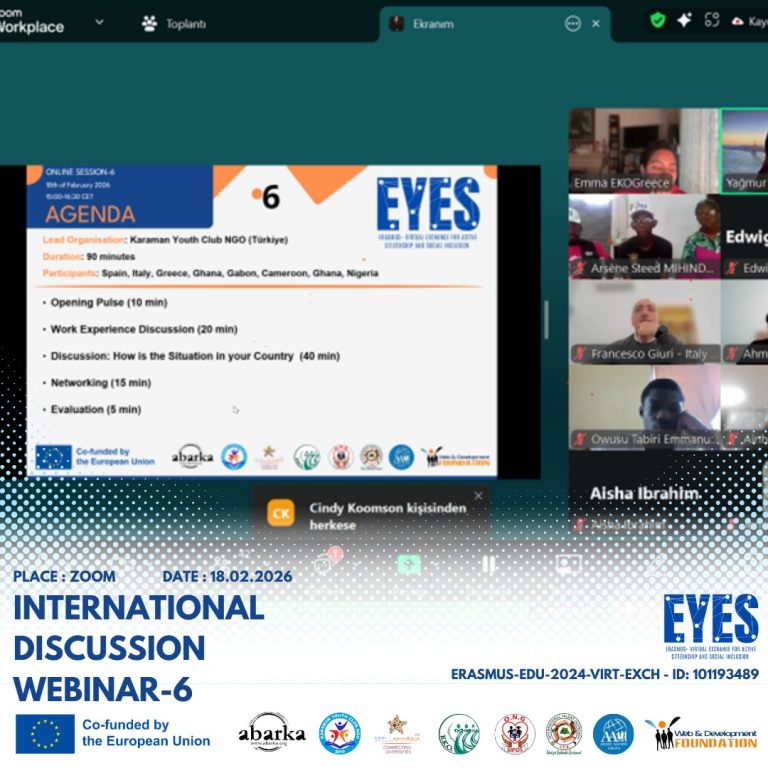Screen dimensions: 768x768
Task: Open the Ekranım tab more options menu
Action: [572, 23]
